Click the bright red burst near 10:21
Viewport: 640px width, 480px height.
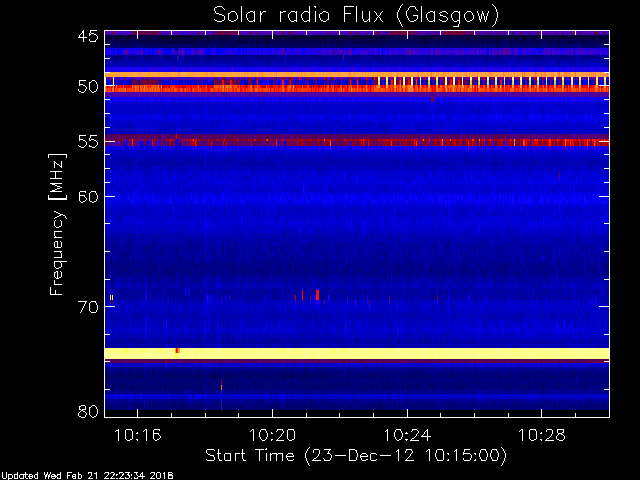click(x=317, y=295)
